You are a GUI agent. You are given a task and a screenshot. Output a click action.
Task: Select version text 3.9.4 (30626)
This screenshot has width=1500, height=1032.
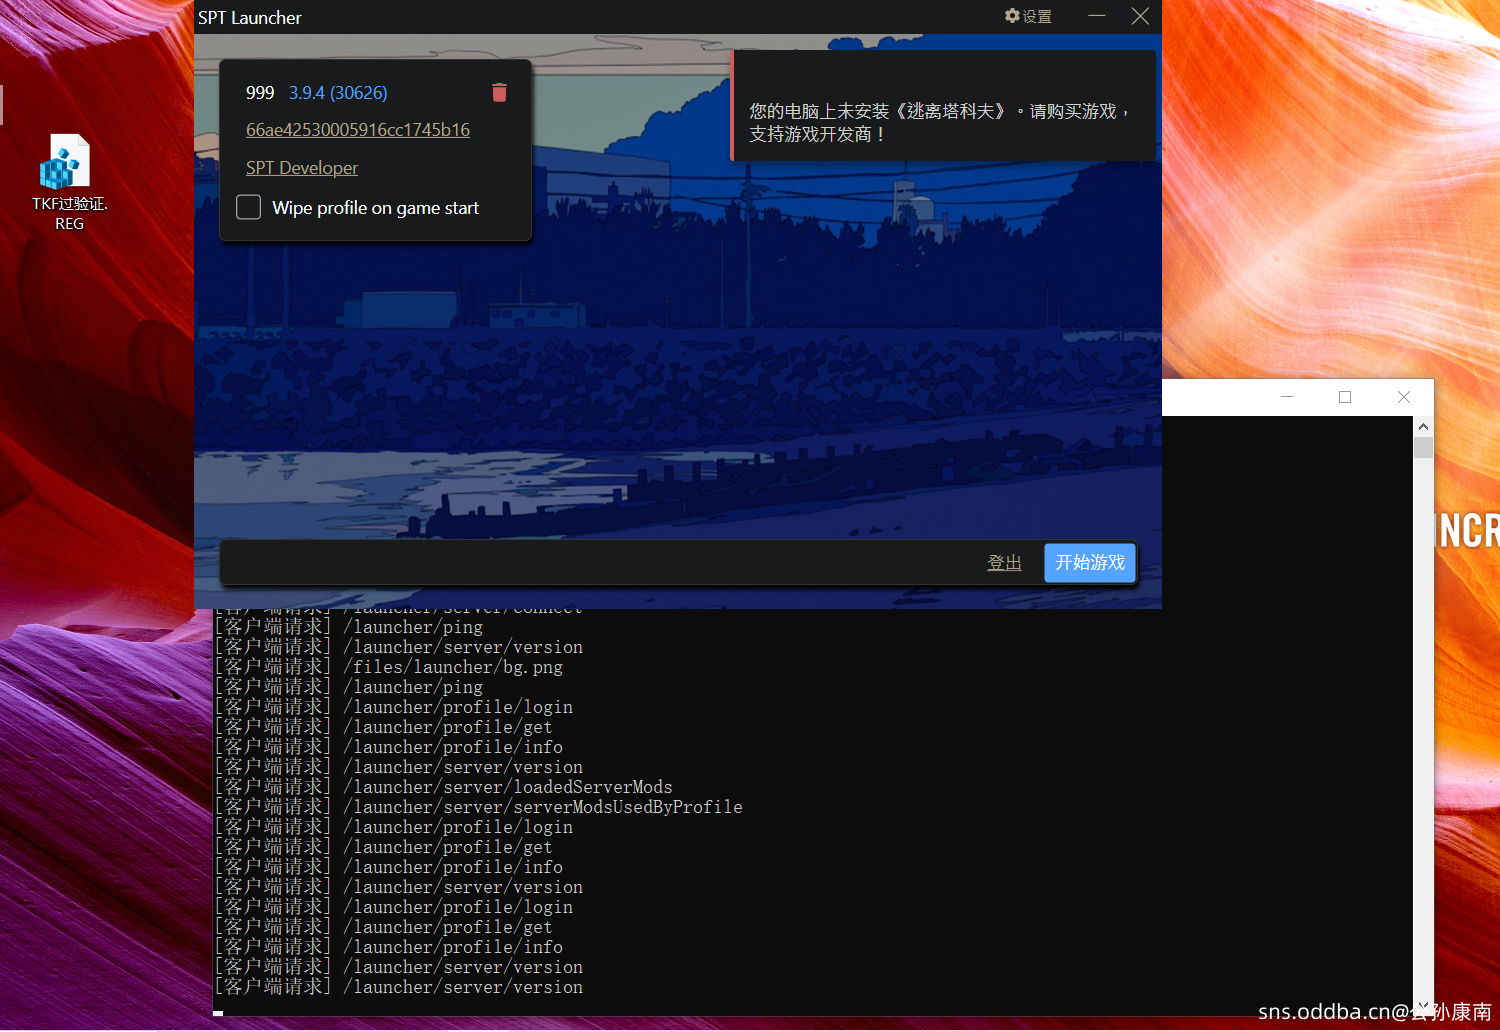click(x=338, y=93)
